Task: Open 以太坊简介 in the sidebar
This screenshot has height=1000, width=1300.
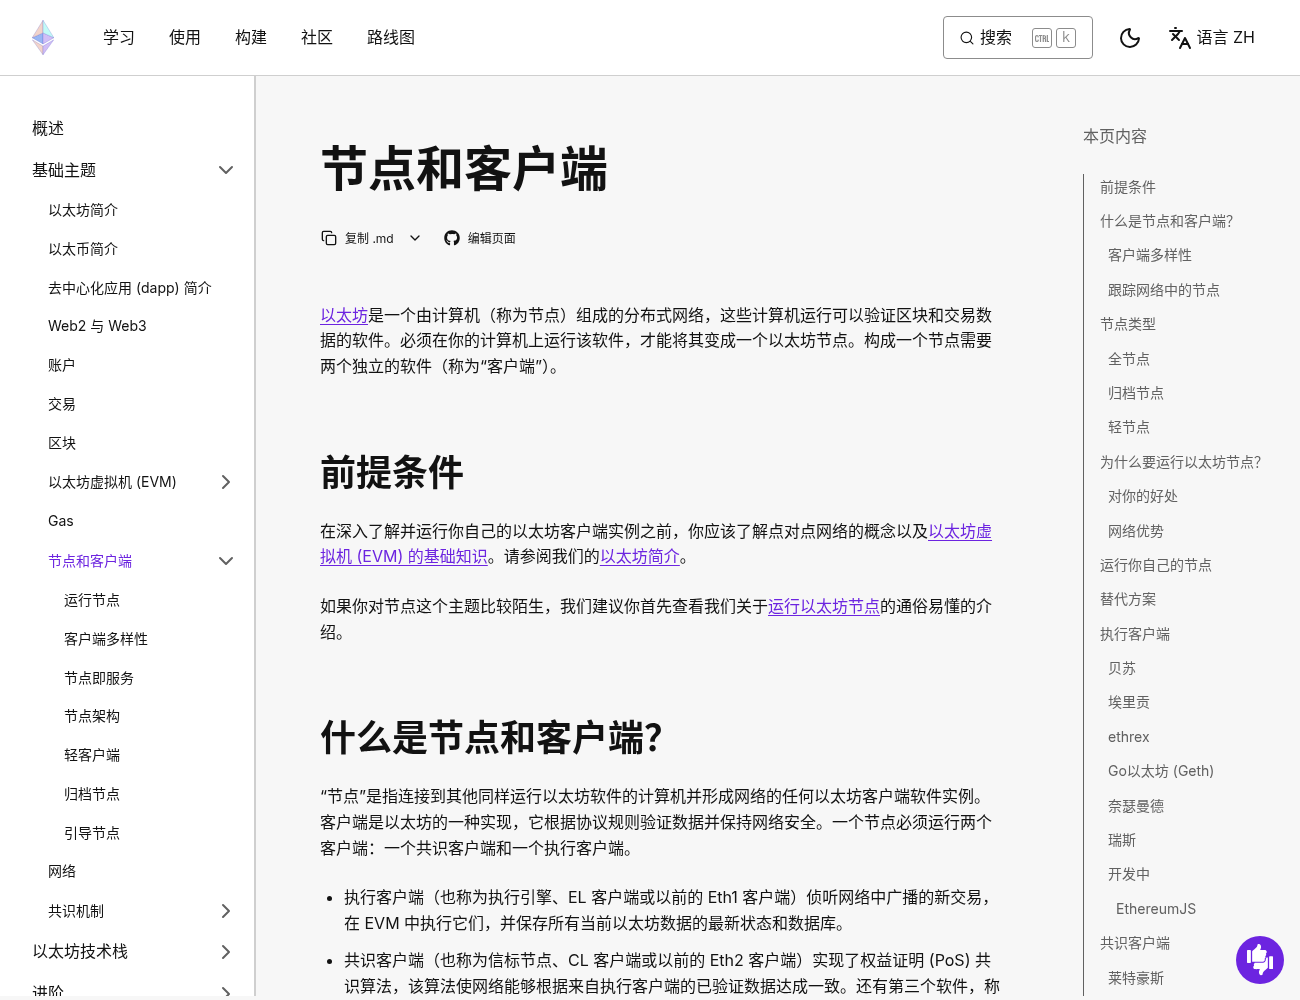Action: 83,210
